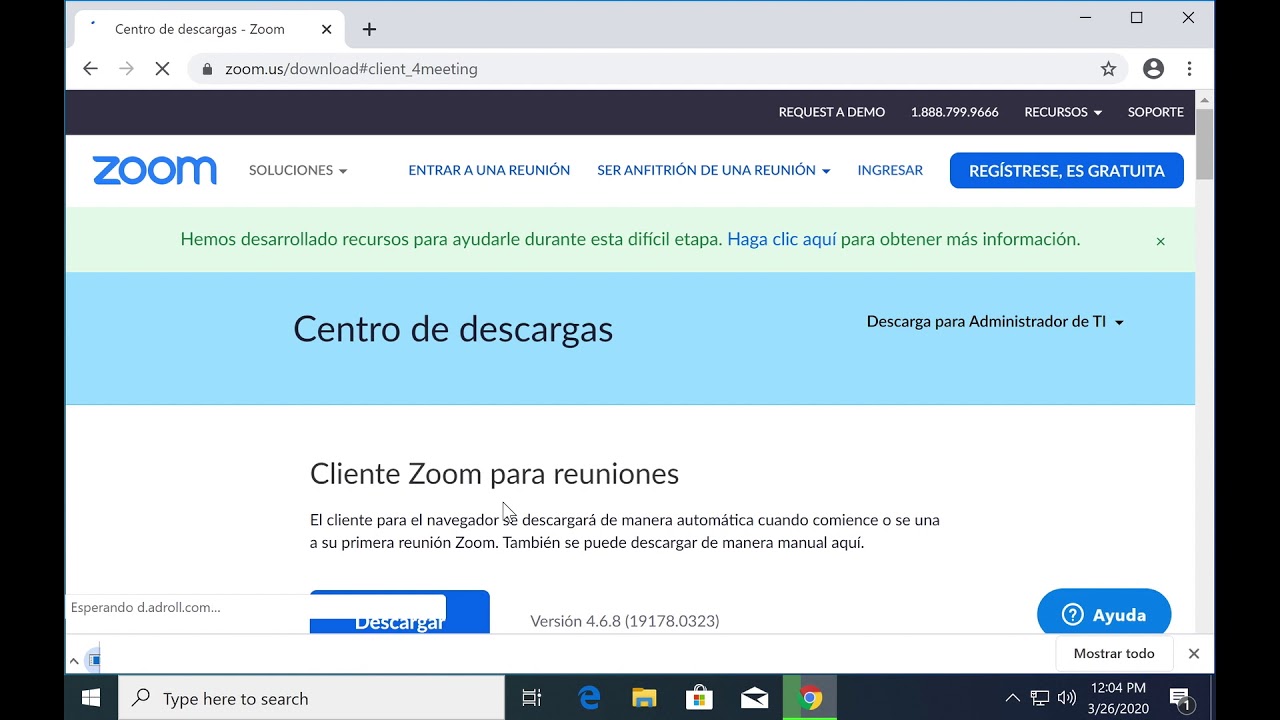The height and width of the screenshot is (720, 1280).
Task: Open Task View in the taskbar
Action: click(532, 698)
